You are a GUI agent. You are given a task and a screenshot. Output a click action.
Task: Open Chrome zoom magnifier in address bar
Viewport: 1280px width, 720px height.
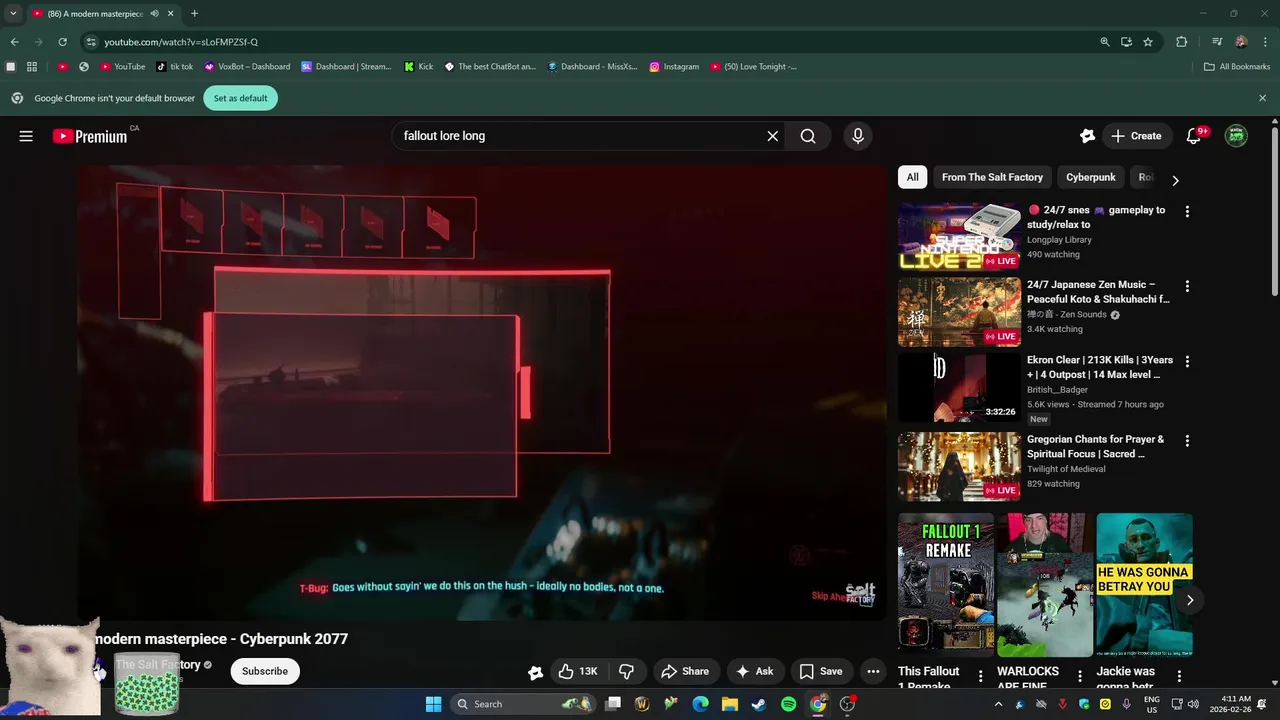pyautogui.click(x=1104, y=42)
